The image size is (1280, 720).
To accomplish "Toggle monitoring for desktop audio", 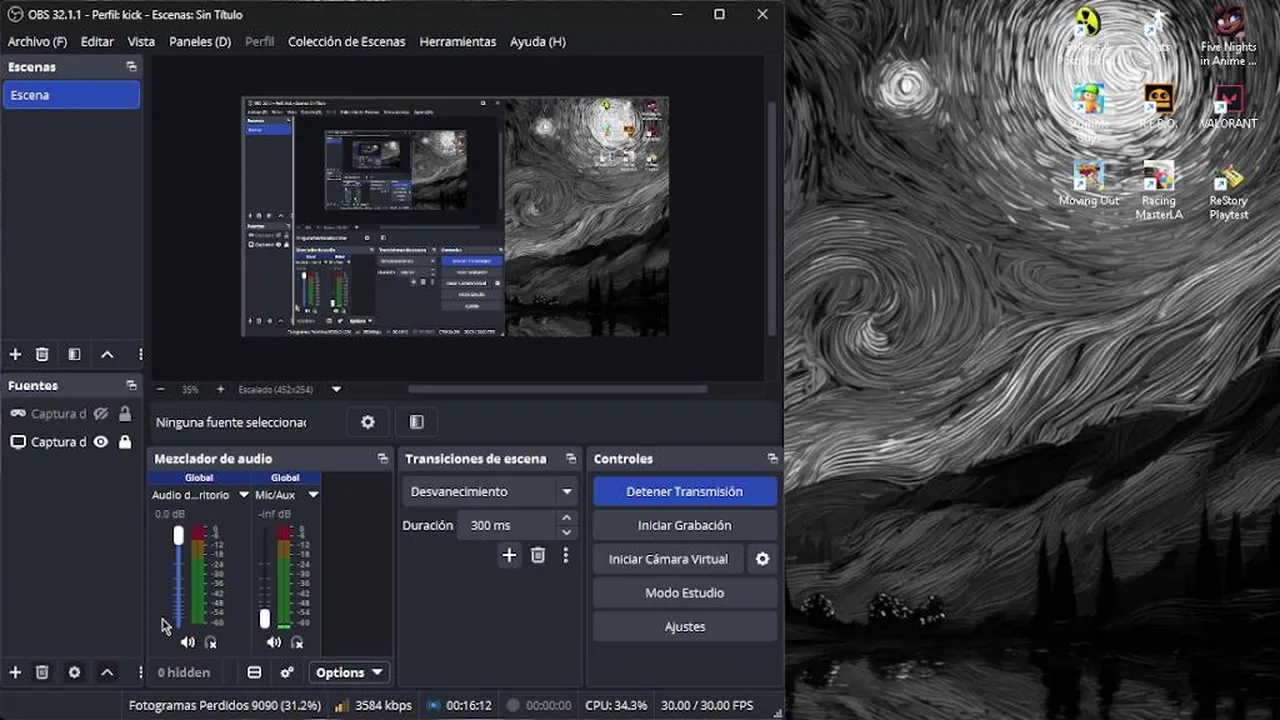I will tap(211, 642).
